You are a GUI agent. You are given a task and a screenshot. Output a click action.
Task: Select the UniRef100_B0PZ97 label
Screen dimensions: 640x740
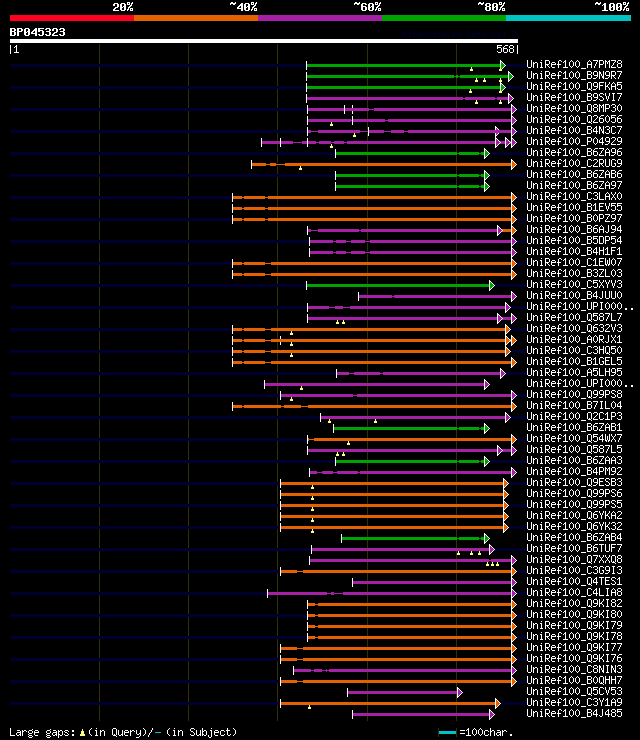pos(574,219)
